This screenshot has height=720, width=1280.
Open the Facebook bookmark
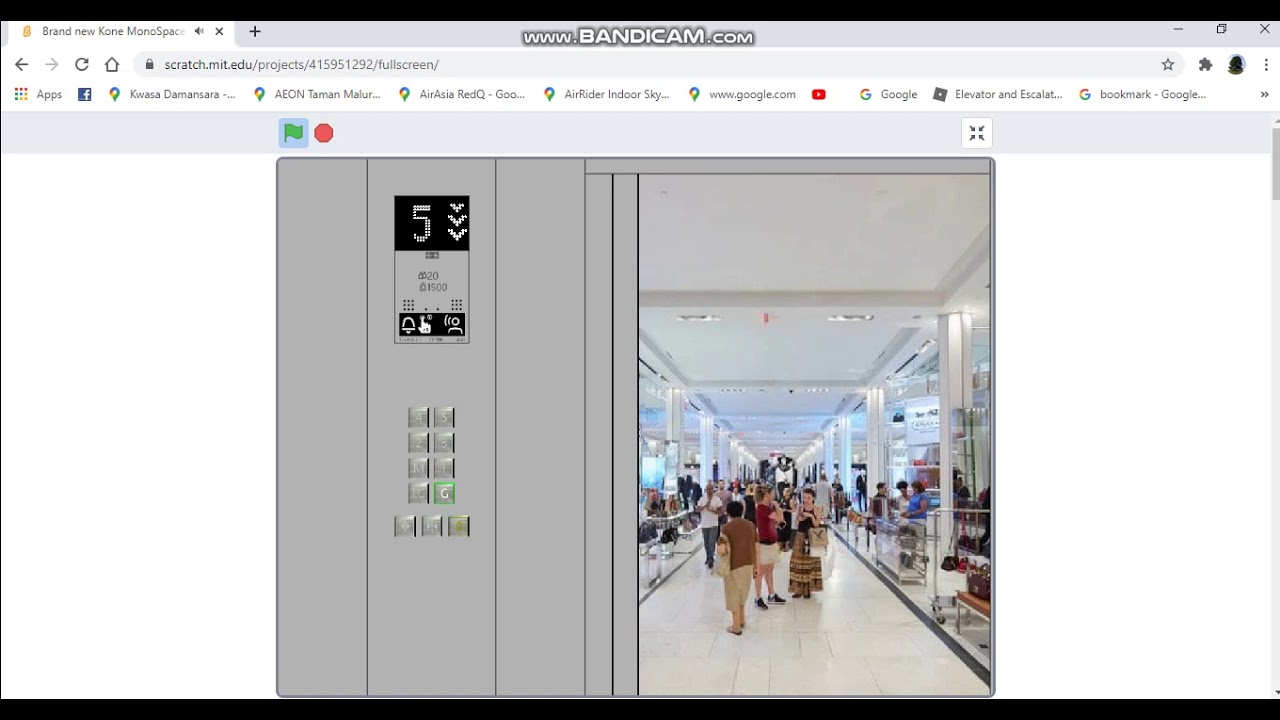(85, 94)
